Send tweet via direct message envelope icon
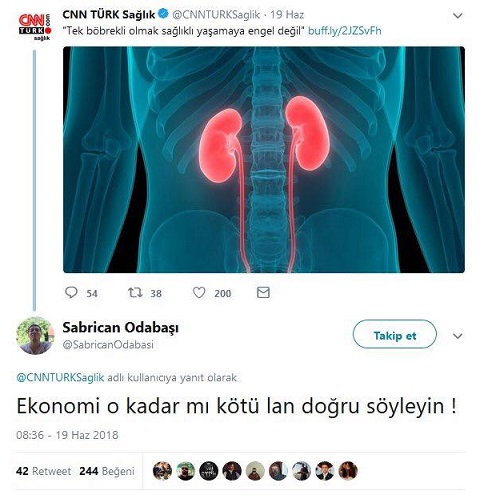The image size is (496, 499). click(263, 292)
